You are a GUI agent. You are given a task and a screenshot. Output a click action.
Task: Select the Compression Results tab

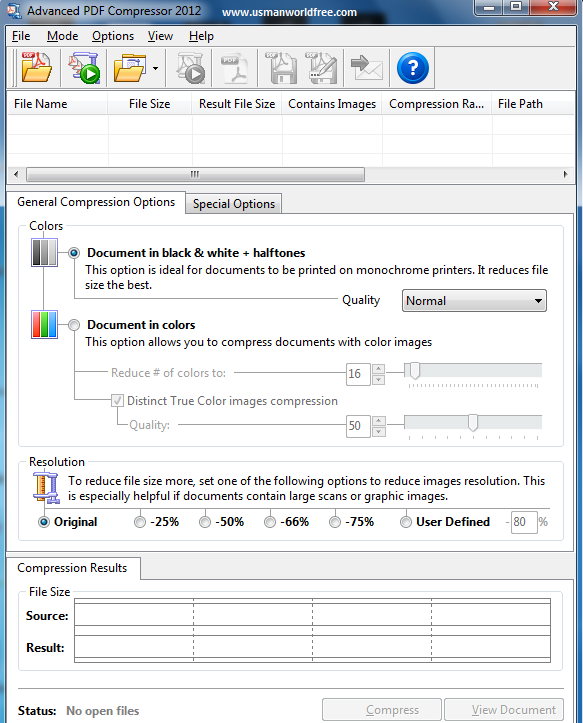coord(72,568)
